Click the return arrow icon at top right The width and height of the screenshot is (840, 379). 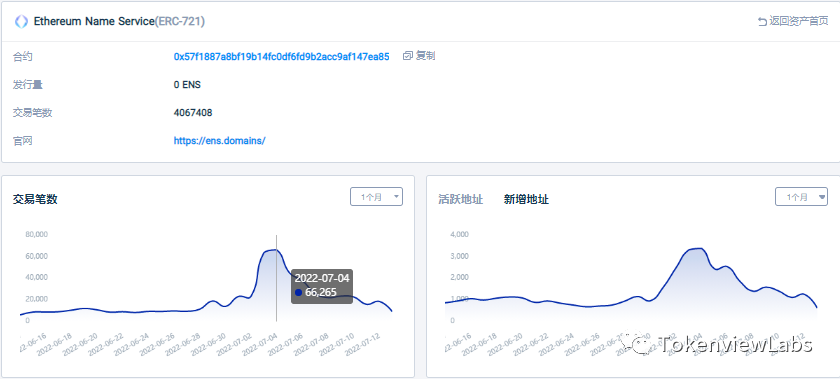[762, 22]
